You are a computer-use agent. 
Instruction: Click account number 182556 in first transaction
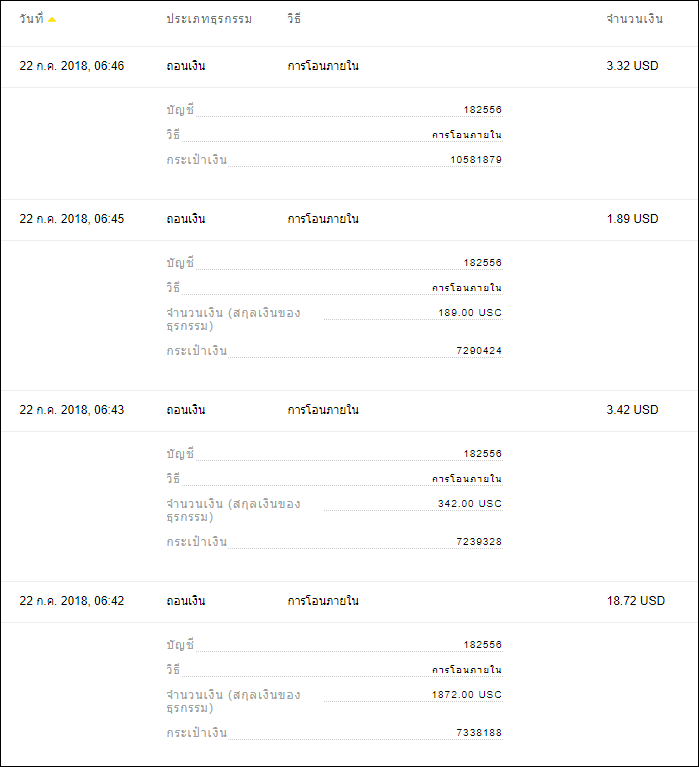482,110
